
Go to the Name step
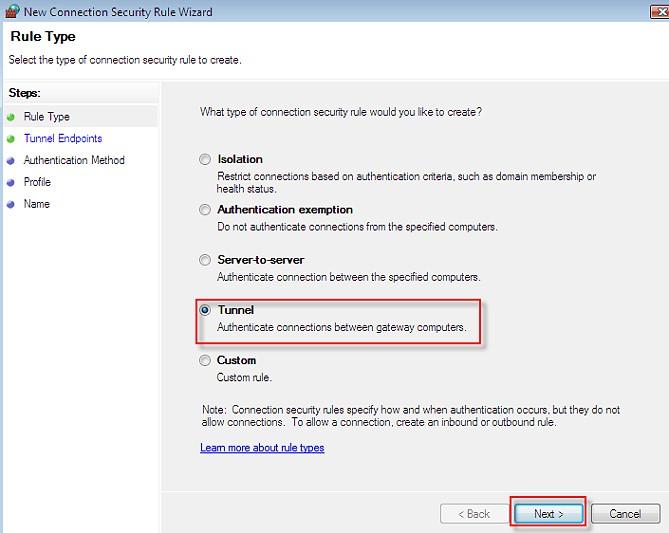pyautogui.click(x=36, y=204)
